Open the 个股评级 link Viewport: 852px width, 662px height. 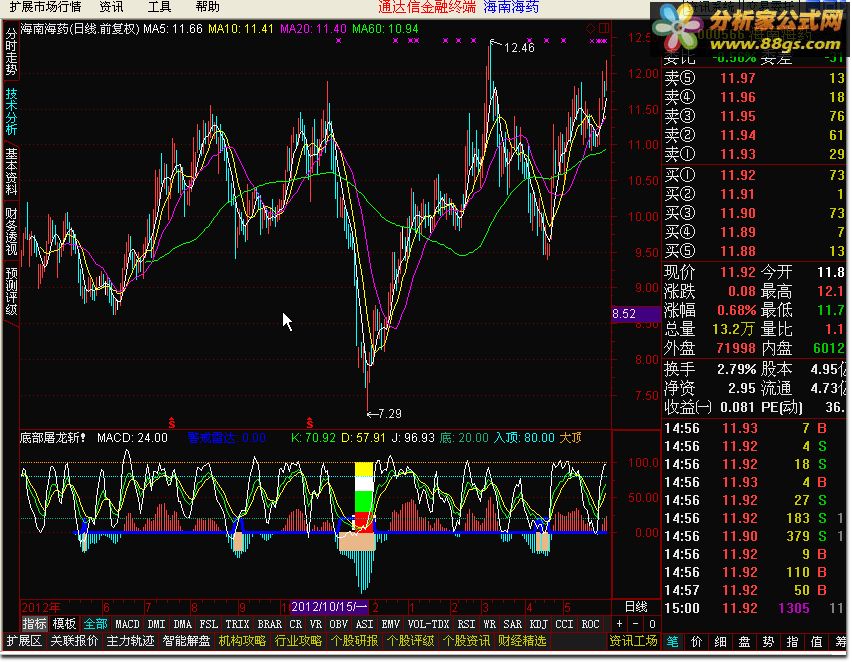tap(410, 641)
